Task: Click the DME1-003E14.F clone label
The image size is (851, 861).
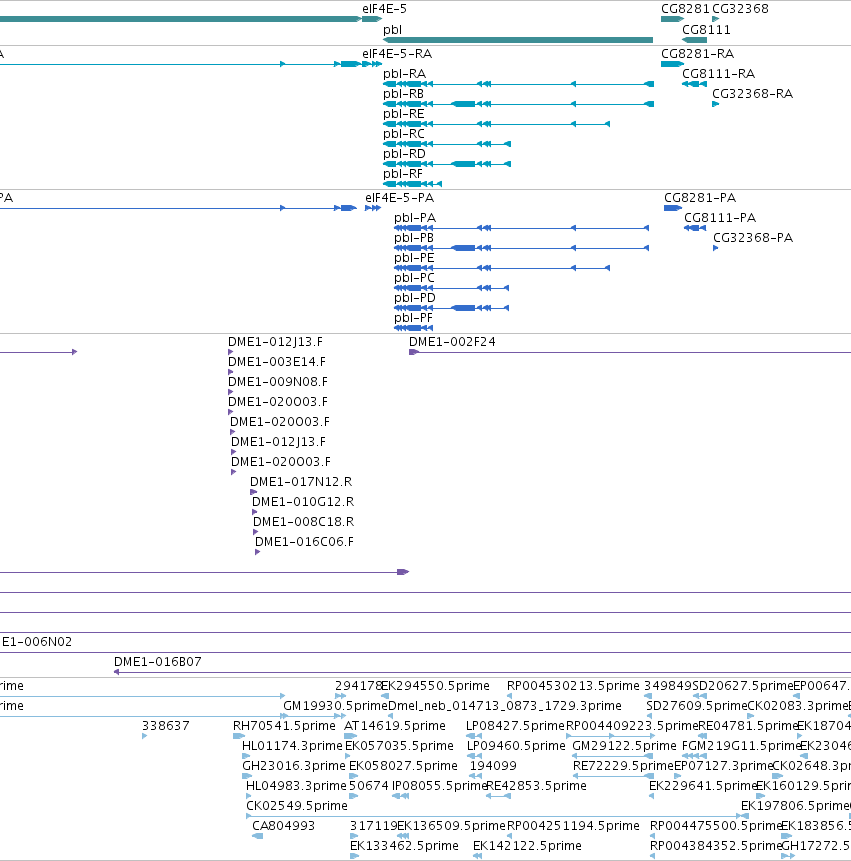Action: [x=277, y=362]
